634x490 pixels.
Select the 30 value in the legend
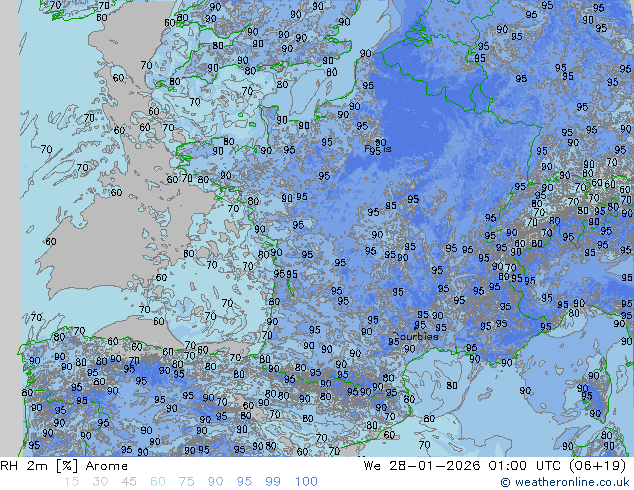(x=100, y=482)
